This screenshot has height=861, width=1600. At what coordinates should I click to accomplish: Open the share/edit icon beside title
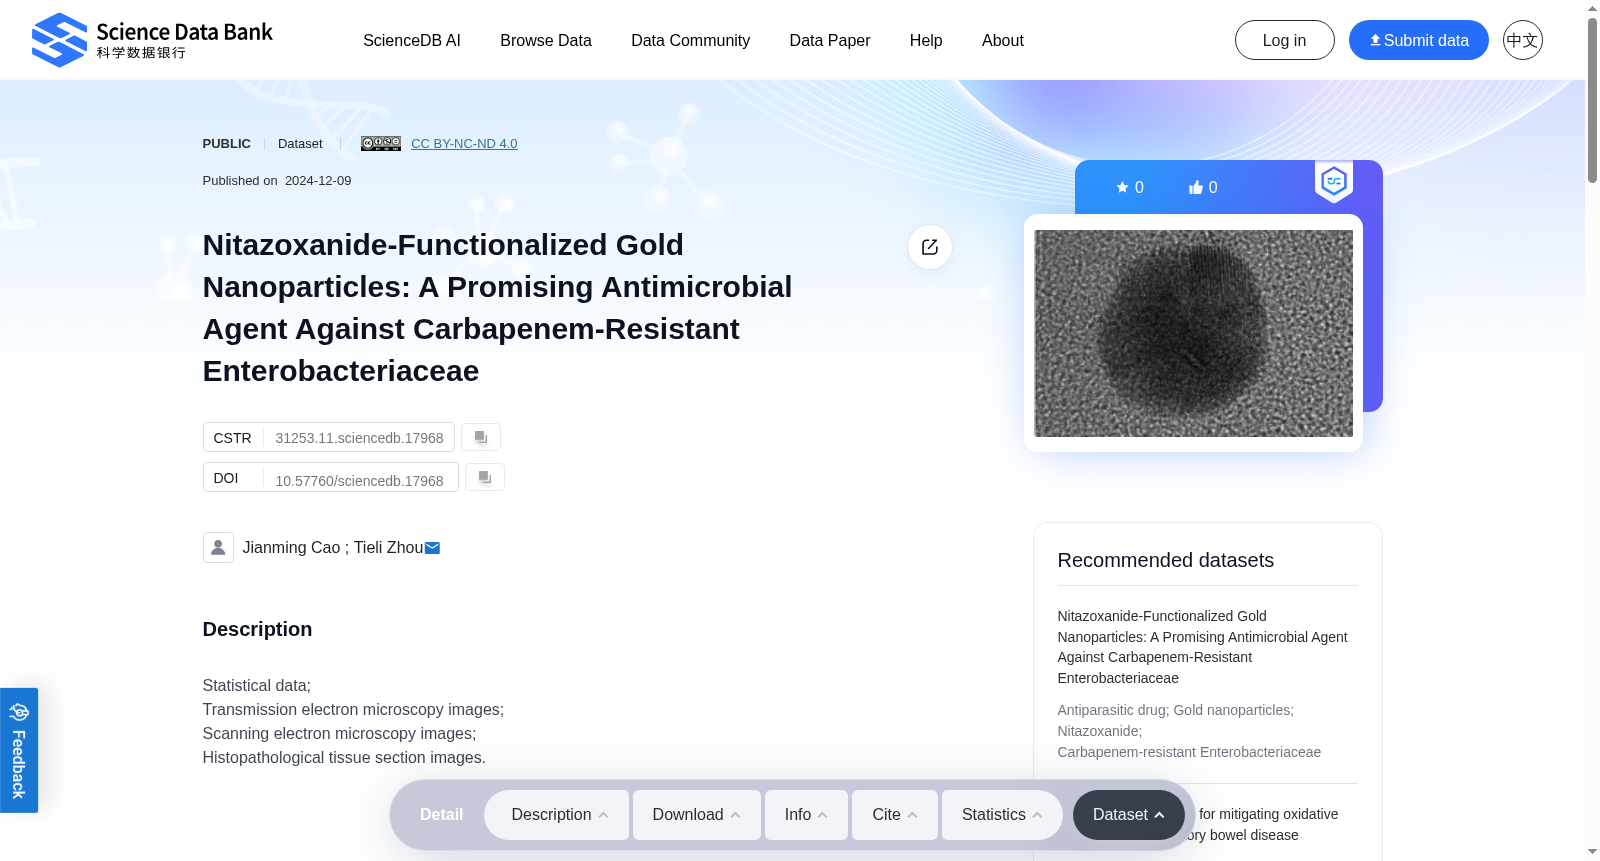[930, 247]
